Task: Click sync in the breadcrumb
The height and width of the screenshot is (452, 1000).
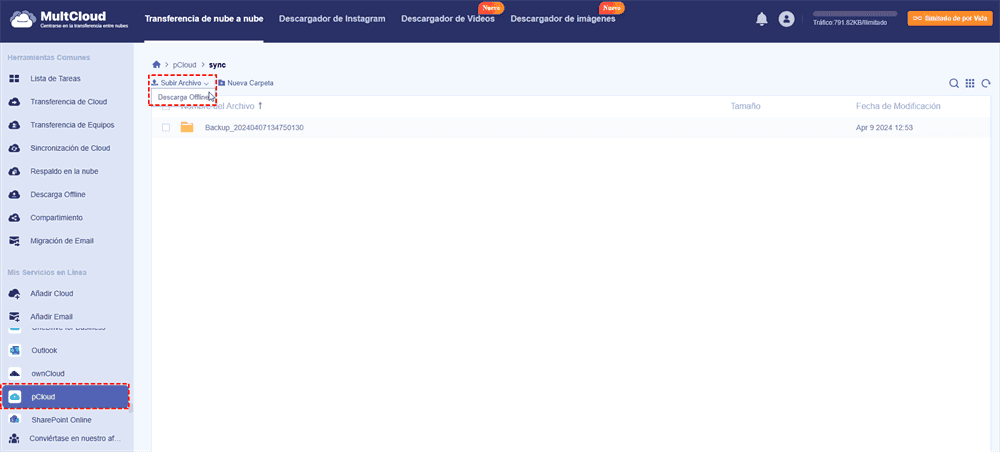Action: click(x=217, y=65)
